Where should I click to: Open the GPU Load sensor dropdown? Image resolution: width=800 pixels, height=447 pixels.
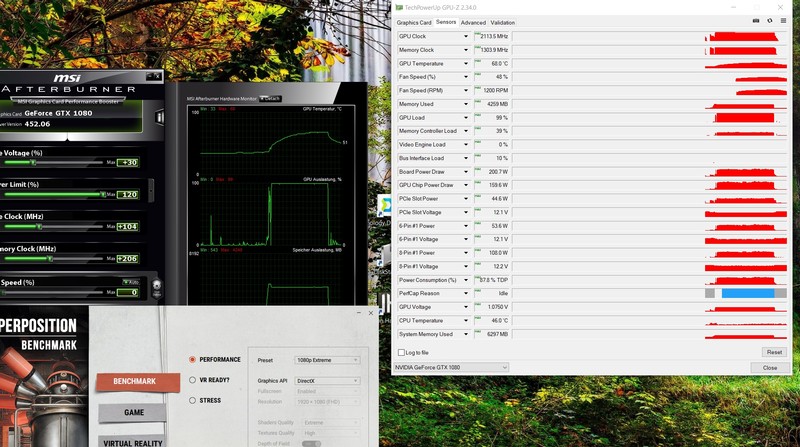465,118
